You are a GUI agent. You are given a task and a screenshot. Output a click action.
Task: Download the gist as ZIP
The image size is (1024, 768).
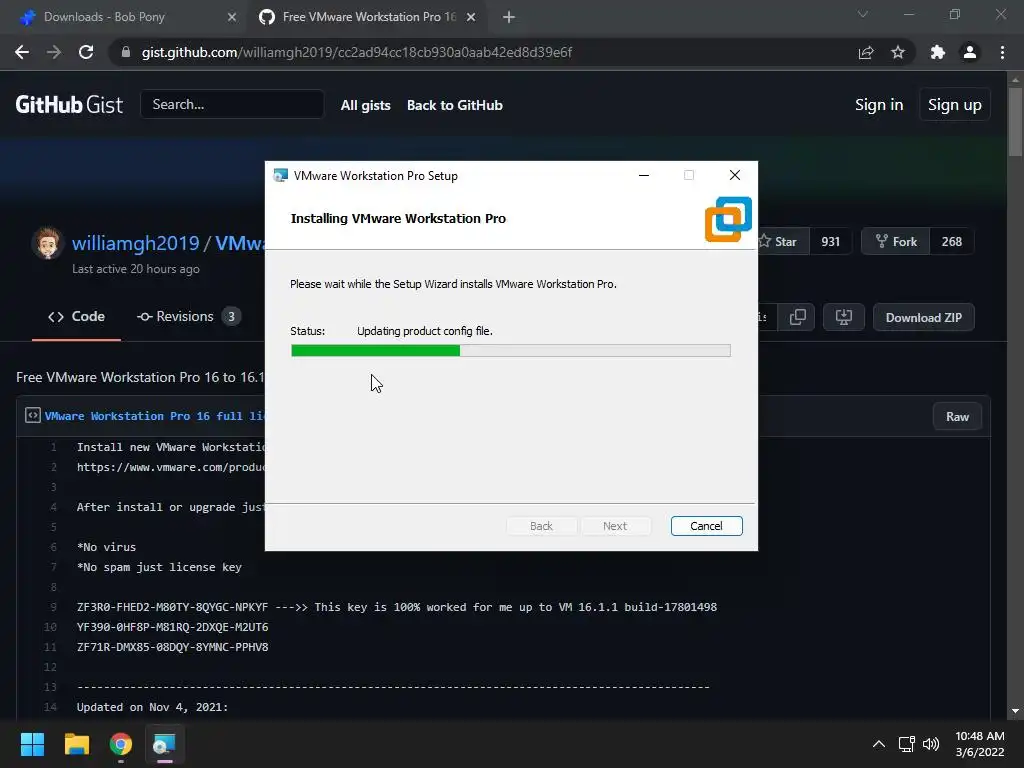[x=923, y=317]
